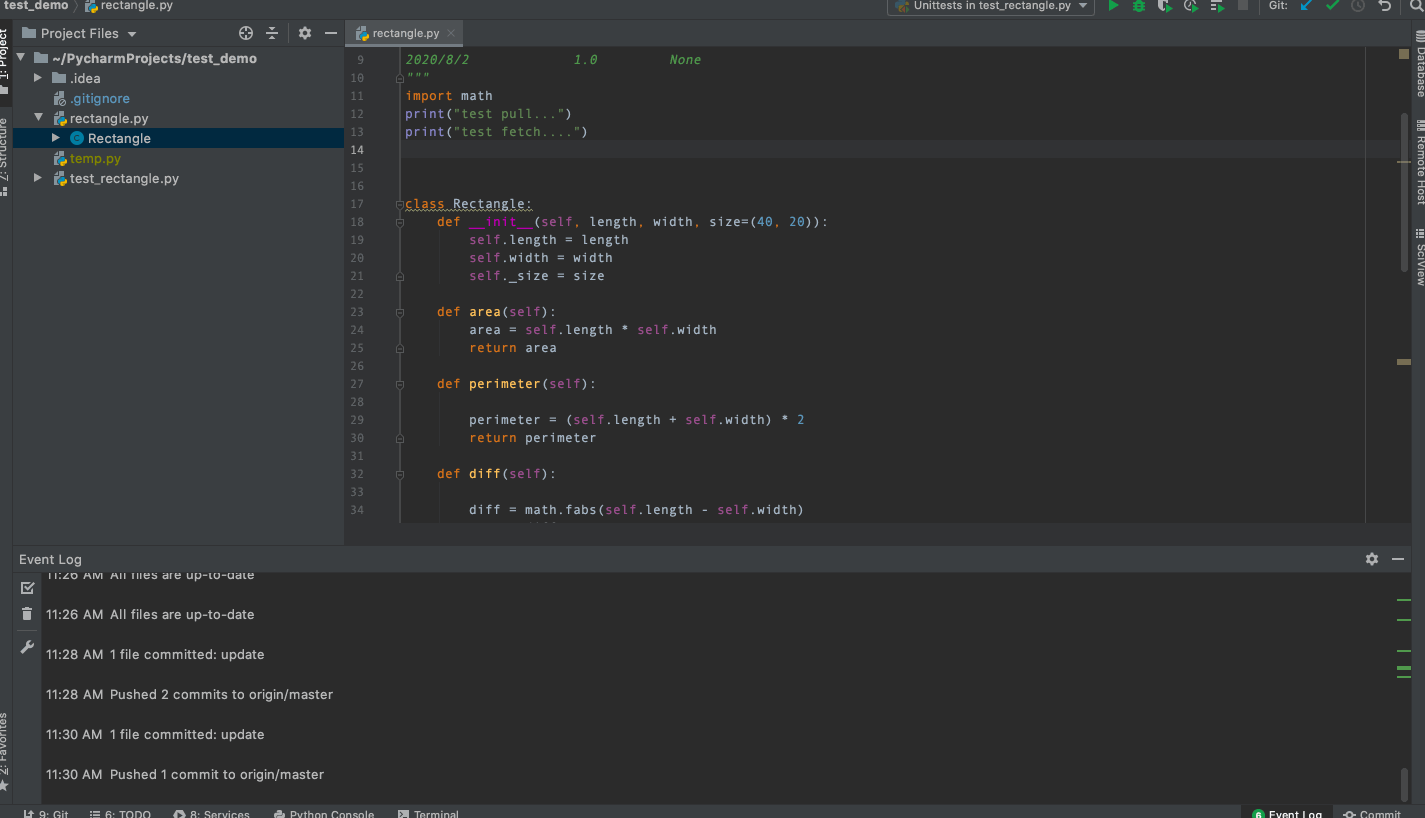The width and height of the screenshot is (1425, 818).
Task: Fold perimeter method at line 27
Action: [399, 384]
